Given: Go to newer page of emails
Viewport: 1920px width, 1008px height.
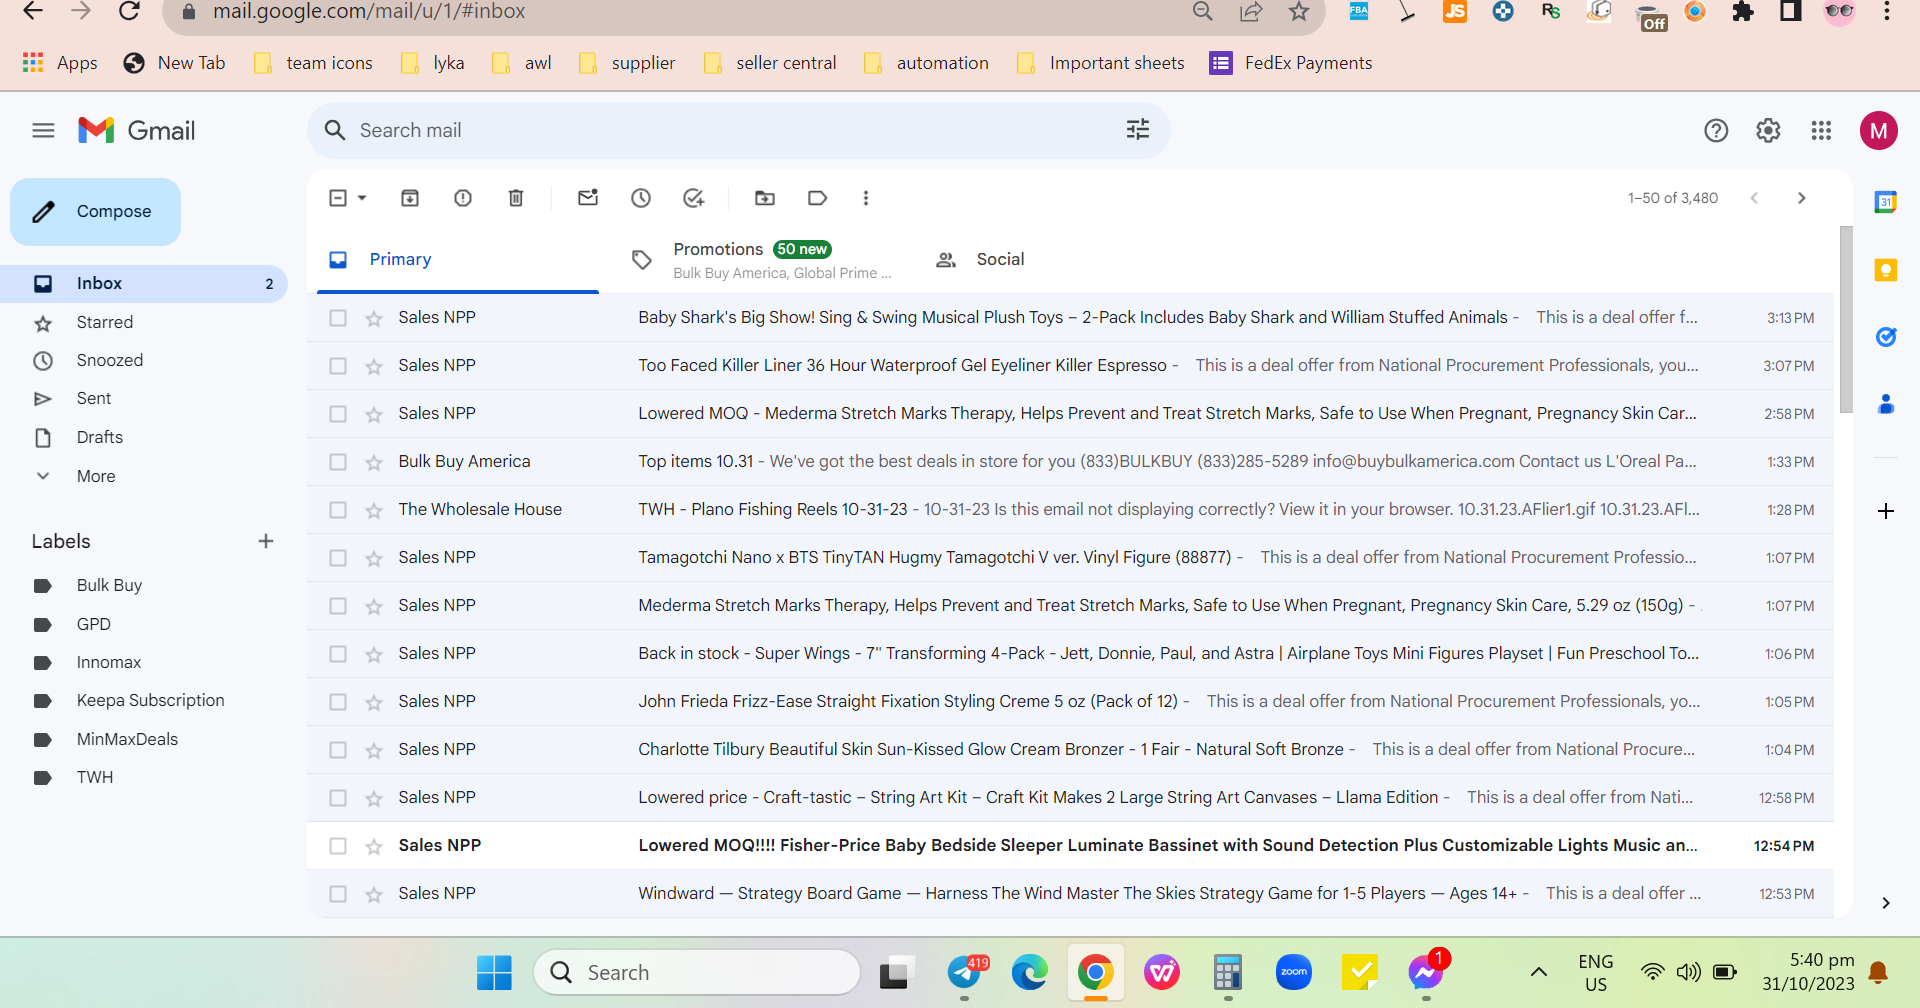Looking at the screenshot, I should [1754, 198].
